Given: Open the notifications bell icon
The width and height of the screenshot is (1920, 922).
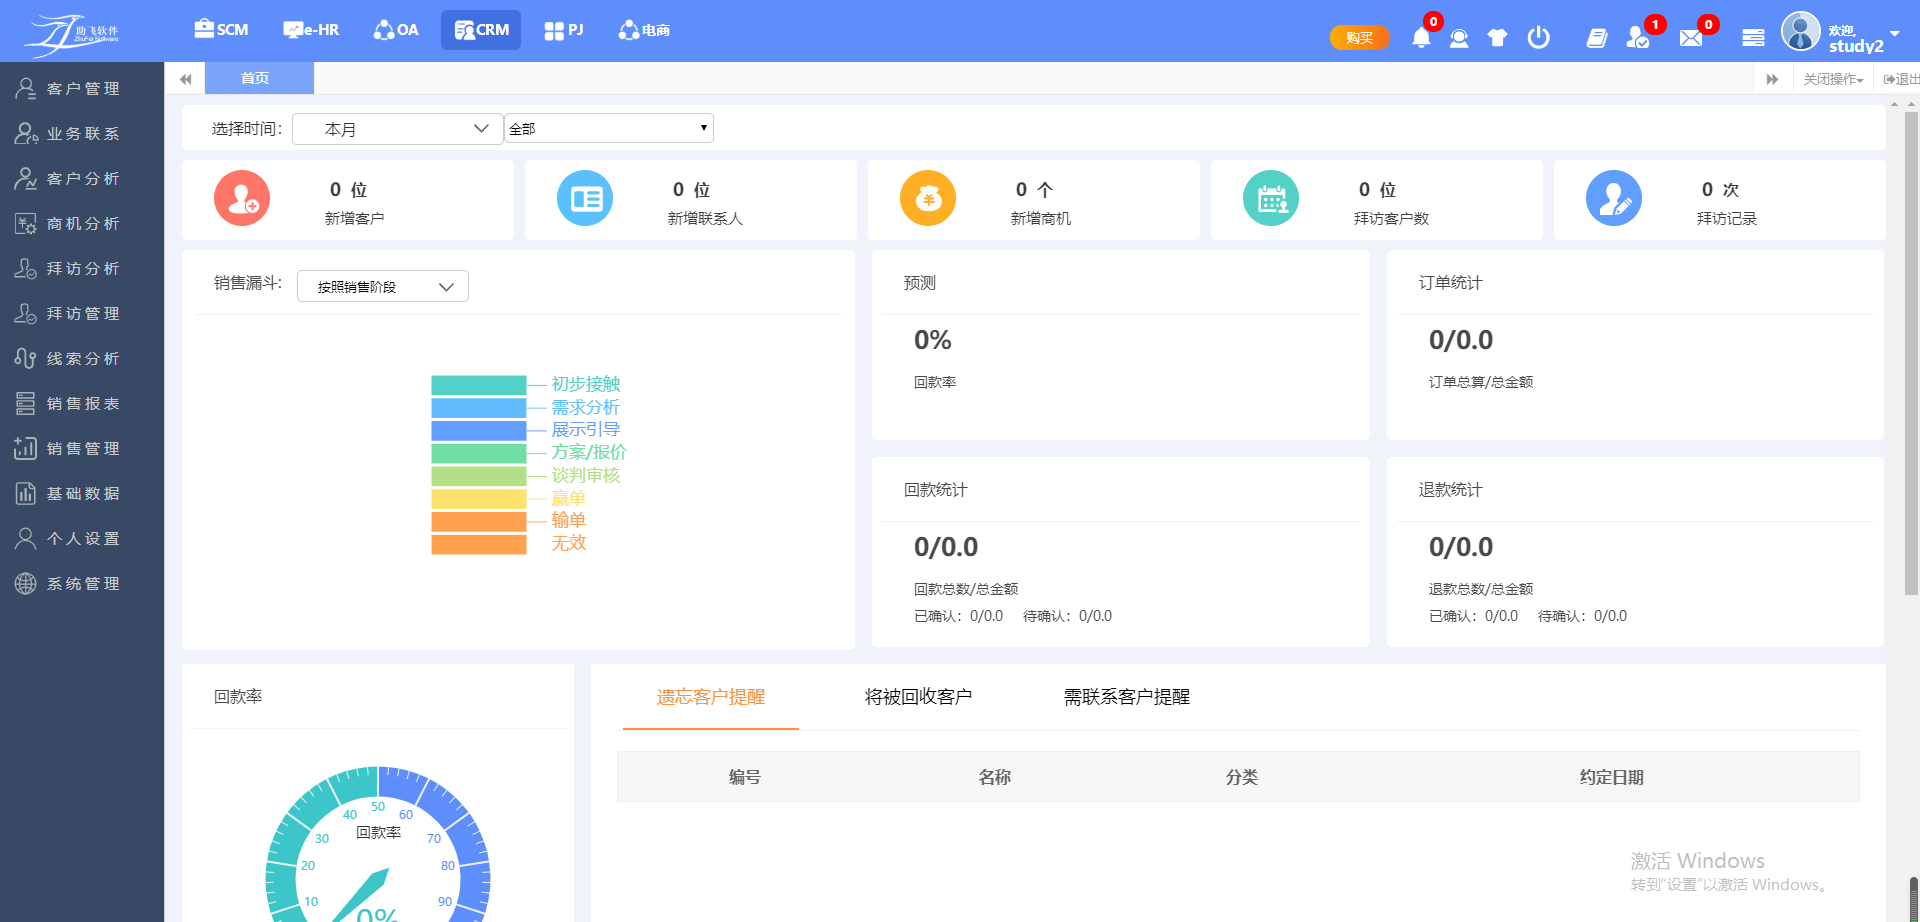Looking at the screenshot, I should (x=1421, y=38).
